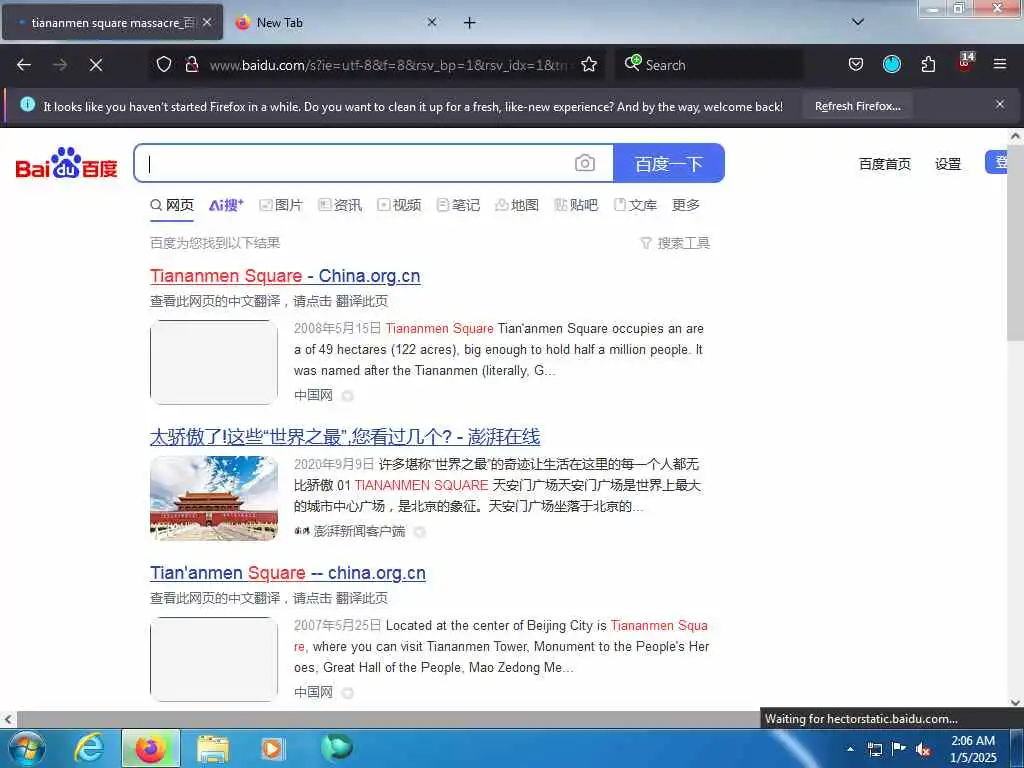Open the Extensions puzzle icon
This screenshot has height=768, width=1024.
[928, 65]
